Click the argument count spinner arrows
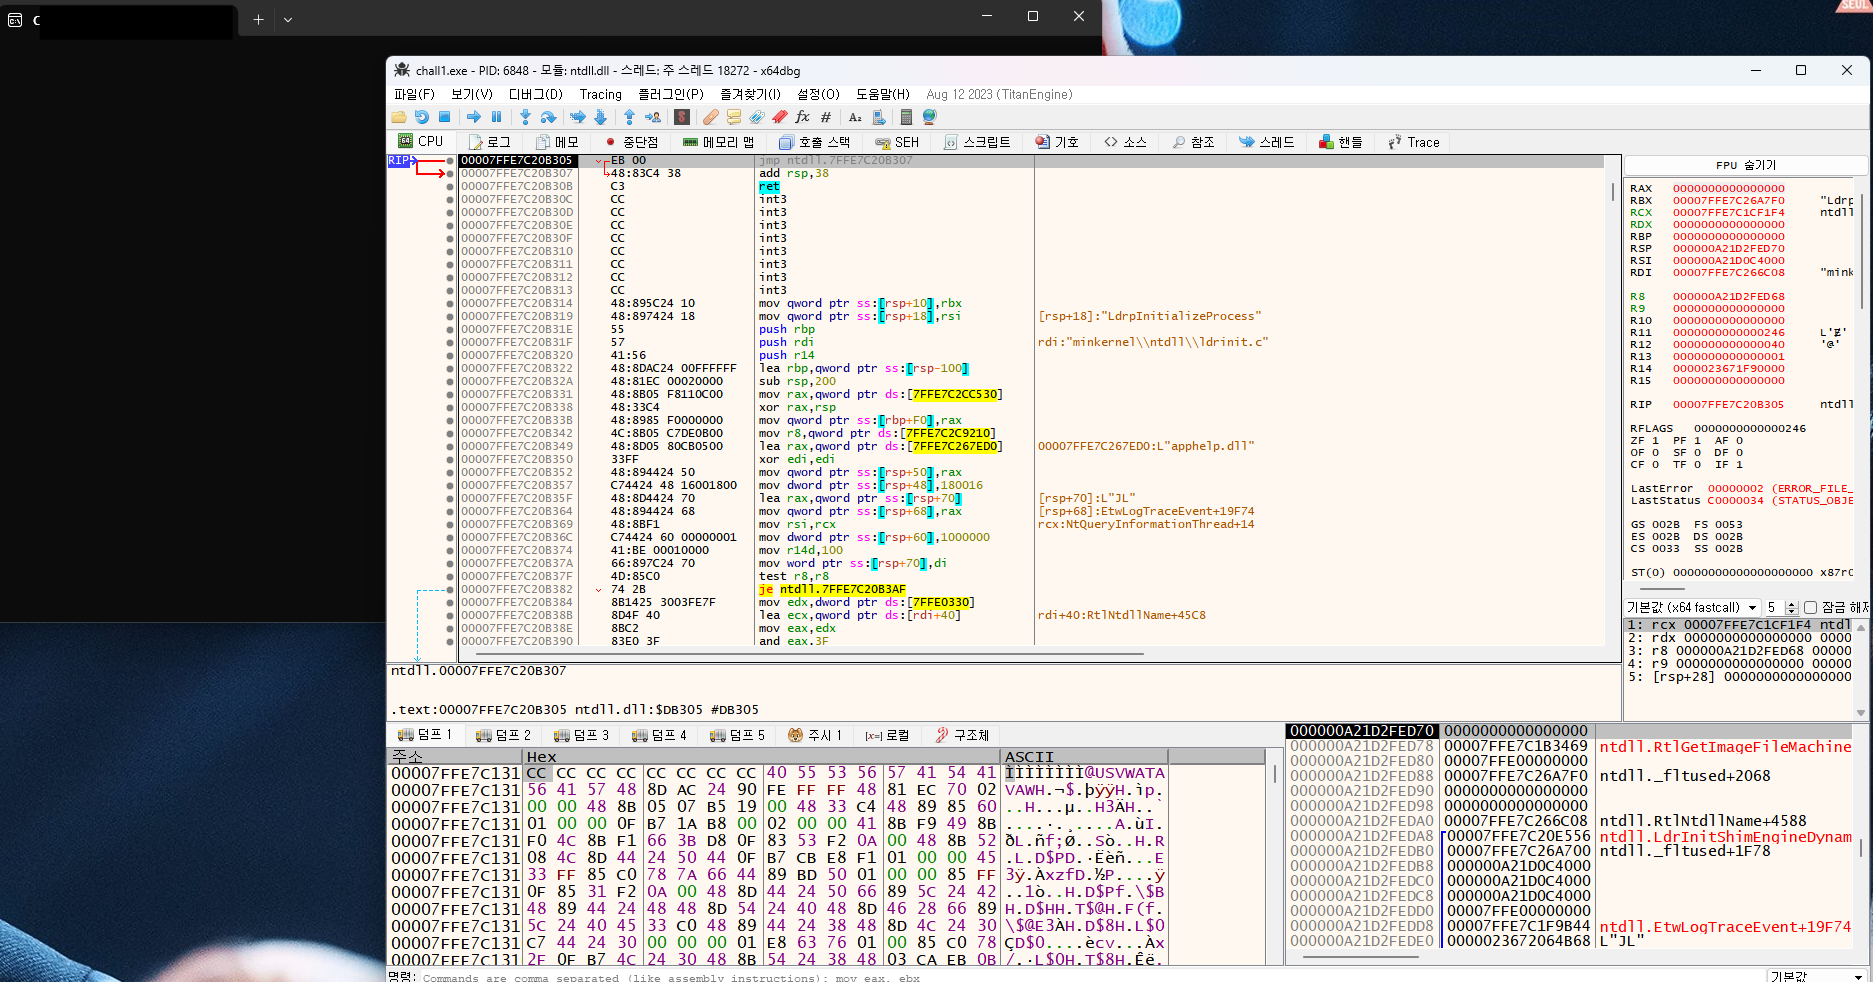Viewport: 1873px width, 982px height. (x=1792, y=607)
